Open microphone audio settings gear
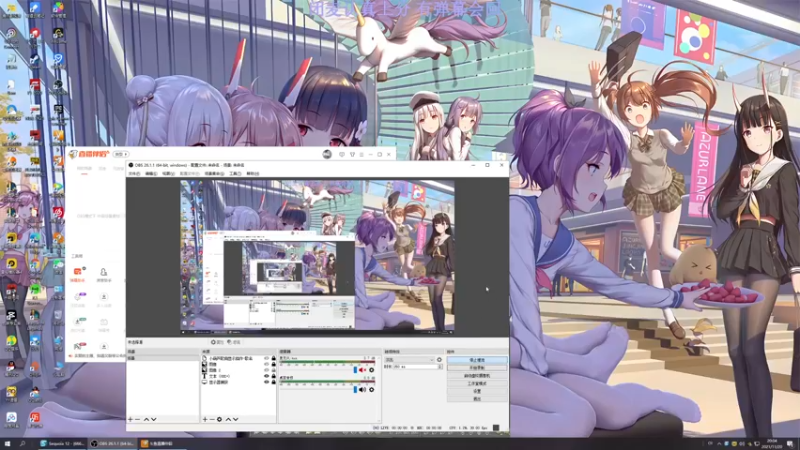 [371, 370]
